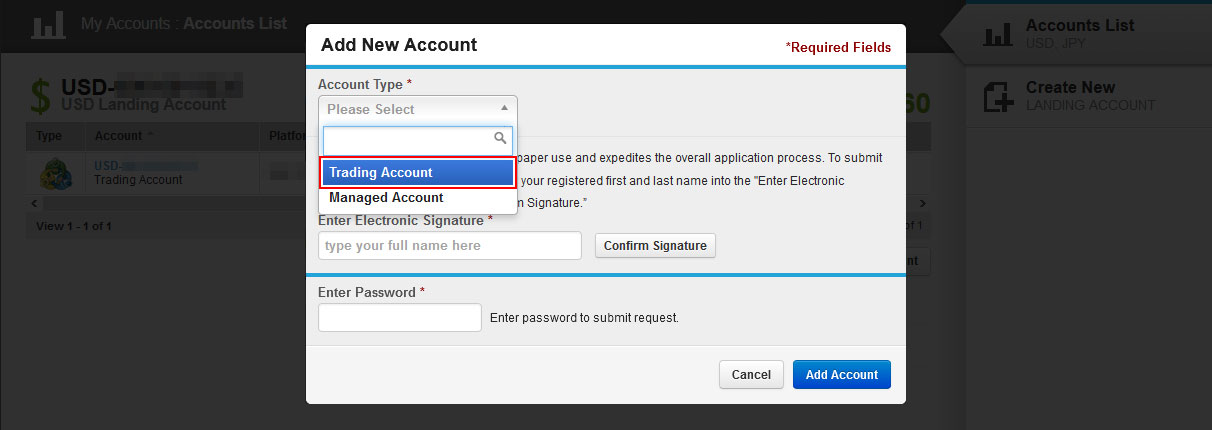Focus the Enter Password field
Screen dimensions: 1212x430
[x=400, y=318]
